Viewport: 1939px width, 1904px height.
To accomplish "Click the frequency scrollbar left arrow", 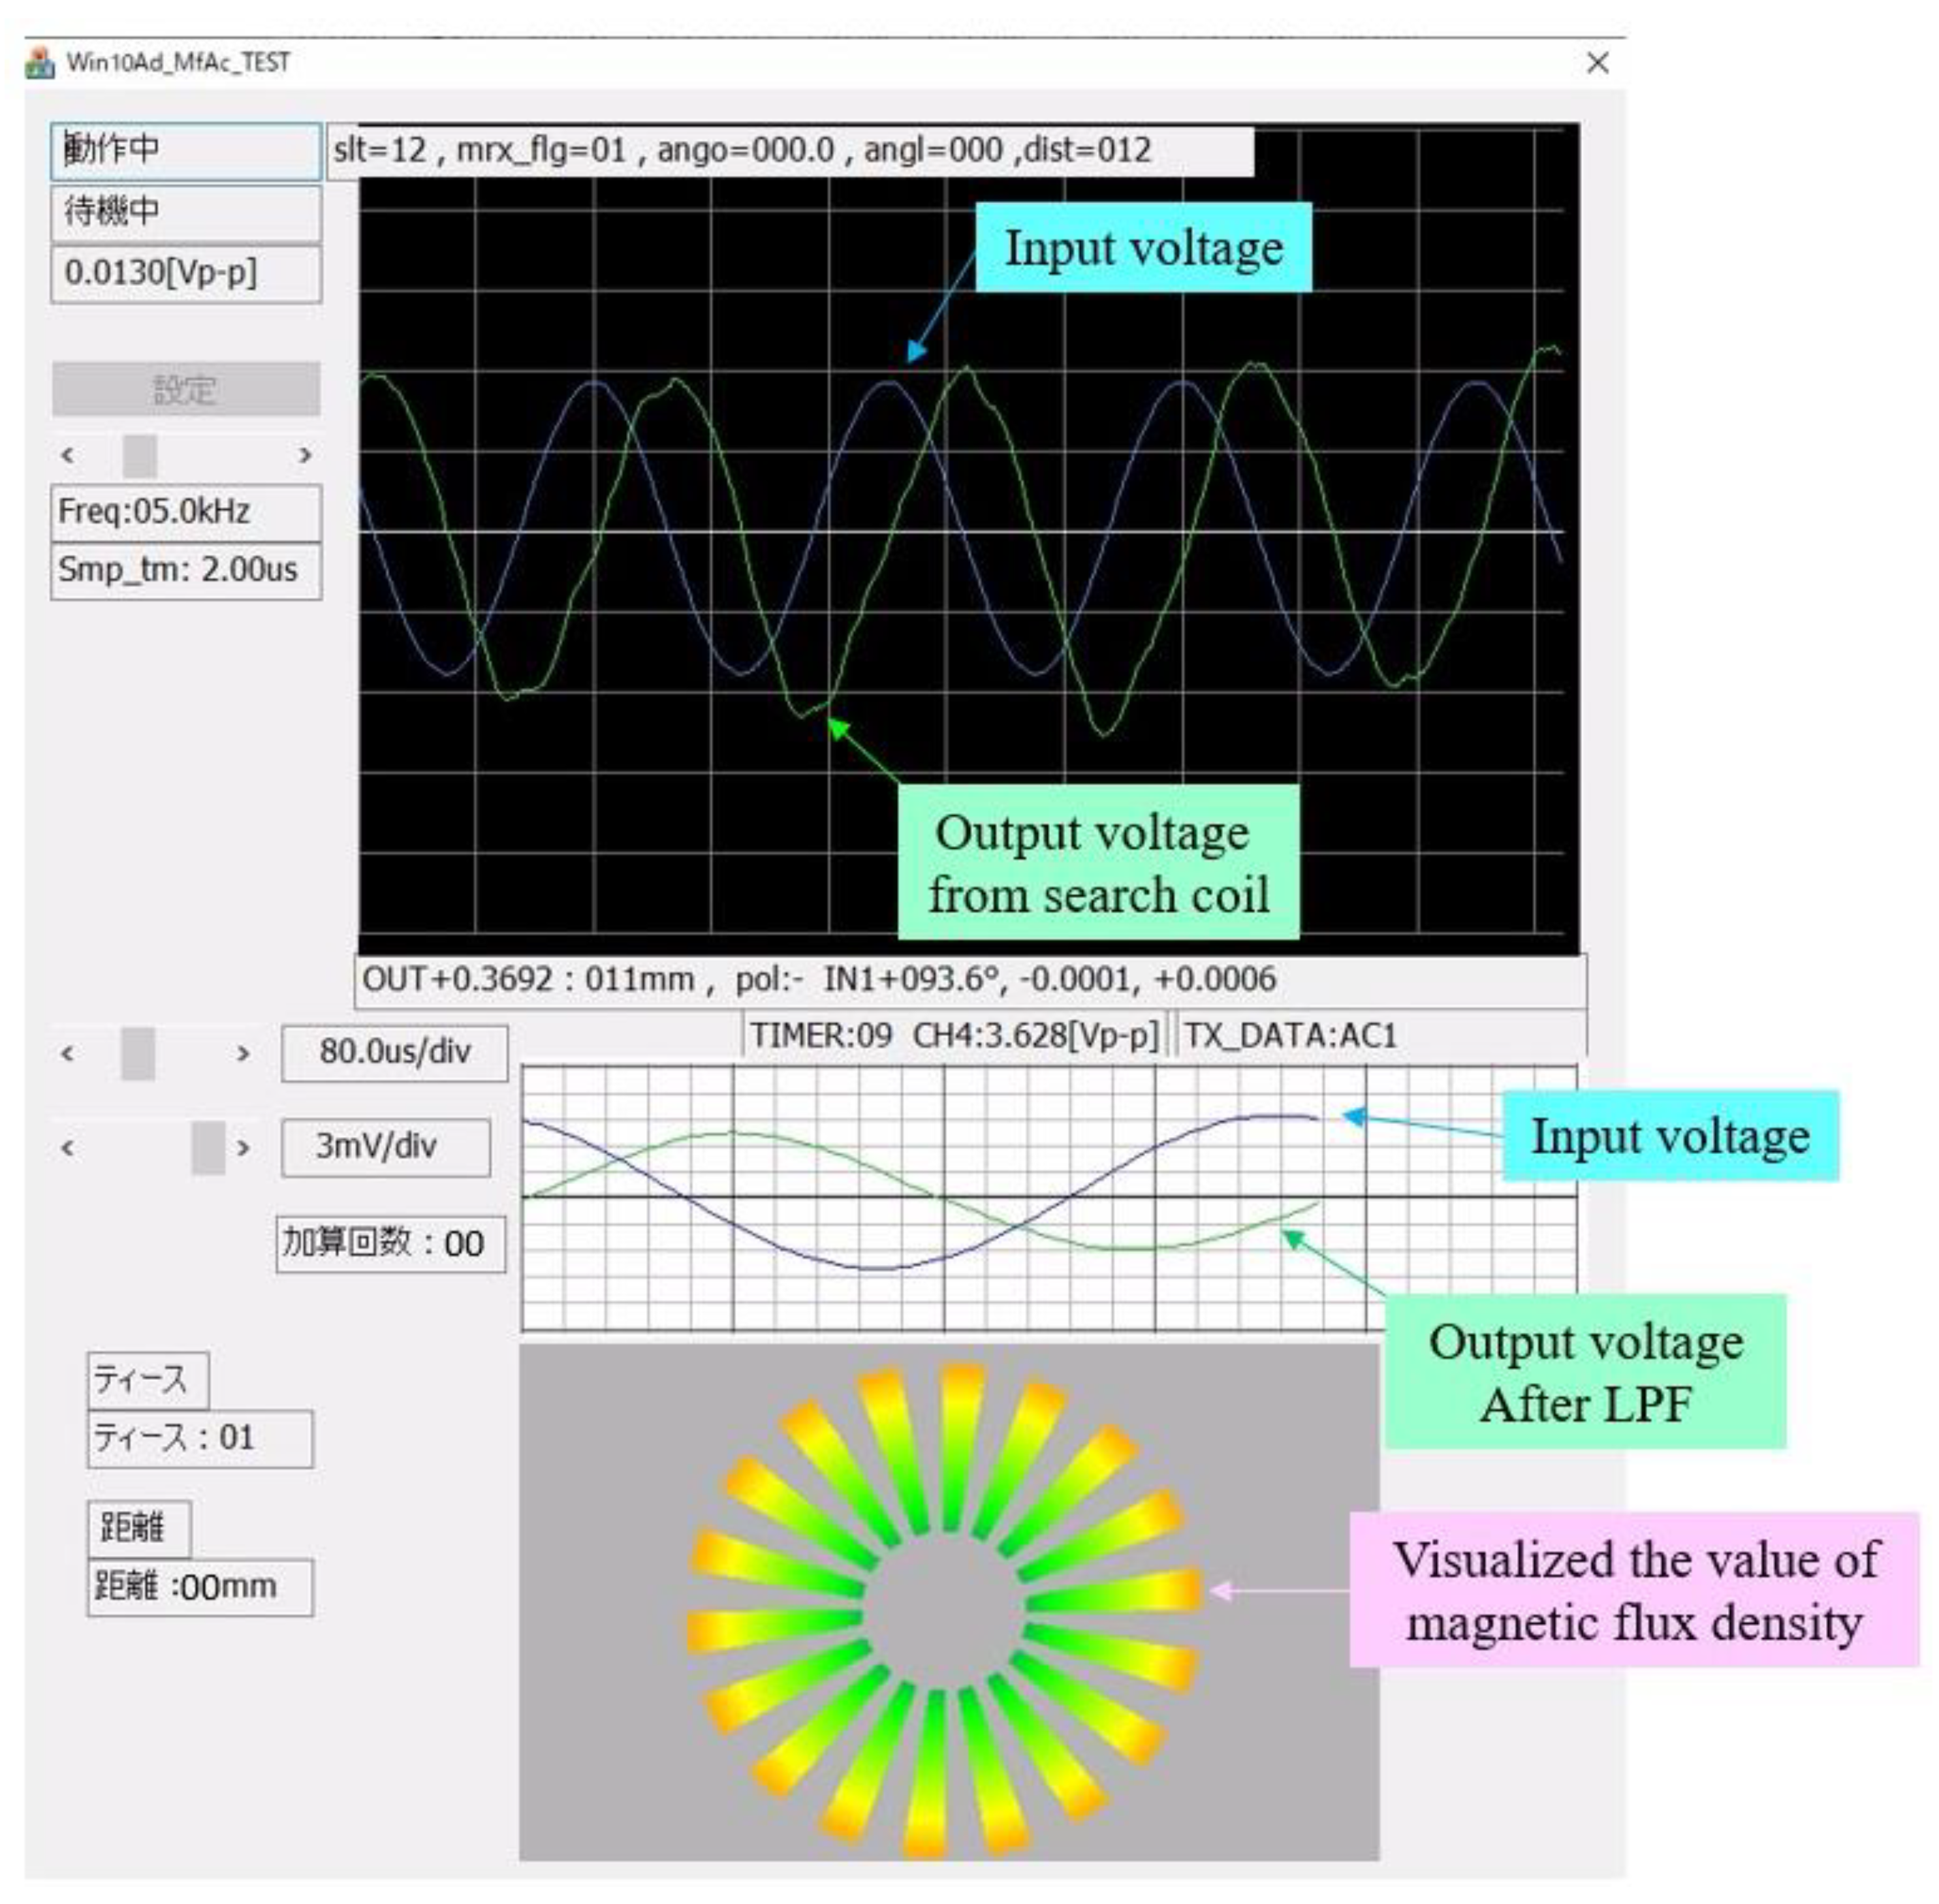I will (68, 455).
